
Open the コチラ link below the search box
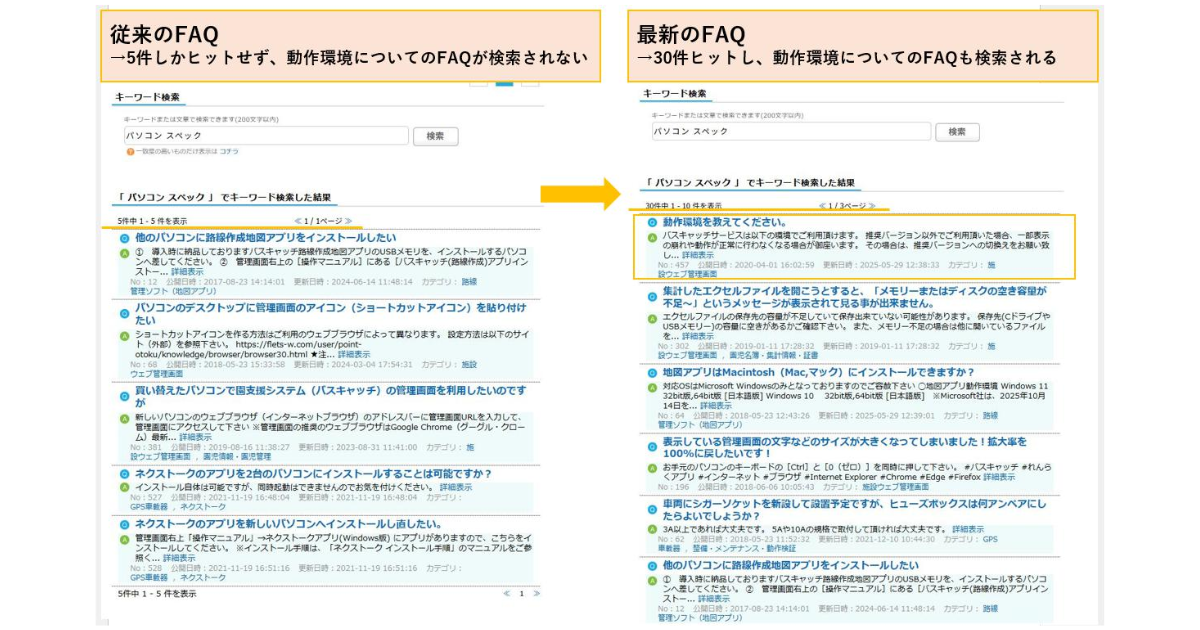229,153
